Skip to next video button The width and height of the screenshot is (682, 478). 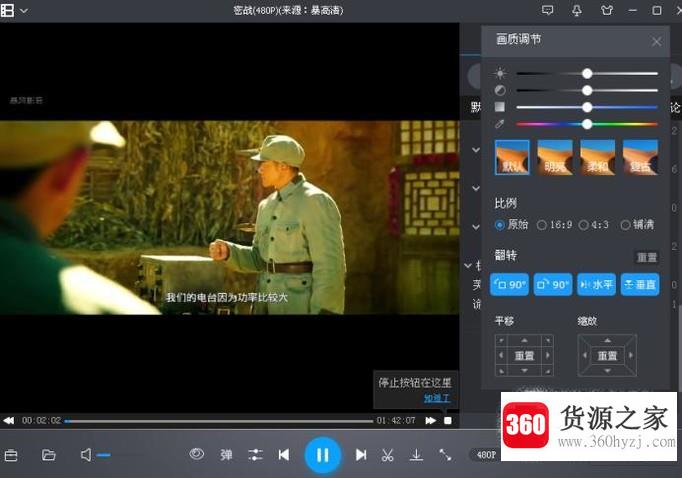coord(361,455)
